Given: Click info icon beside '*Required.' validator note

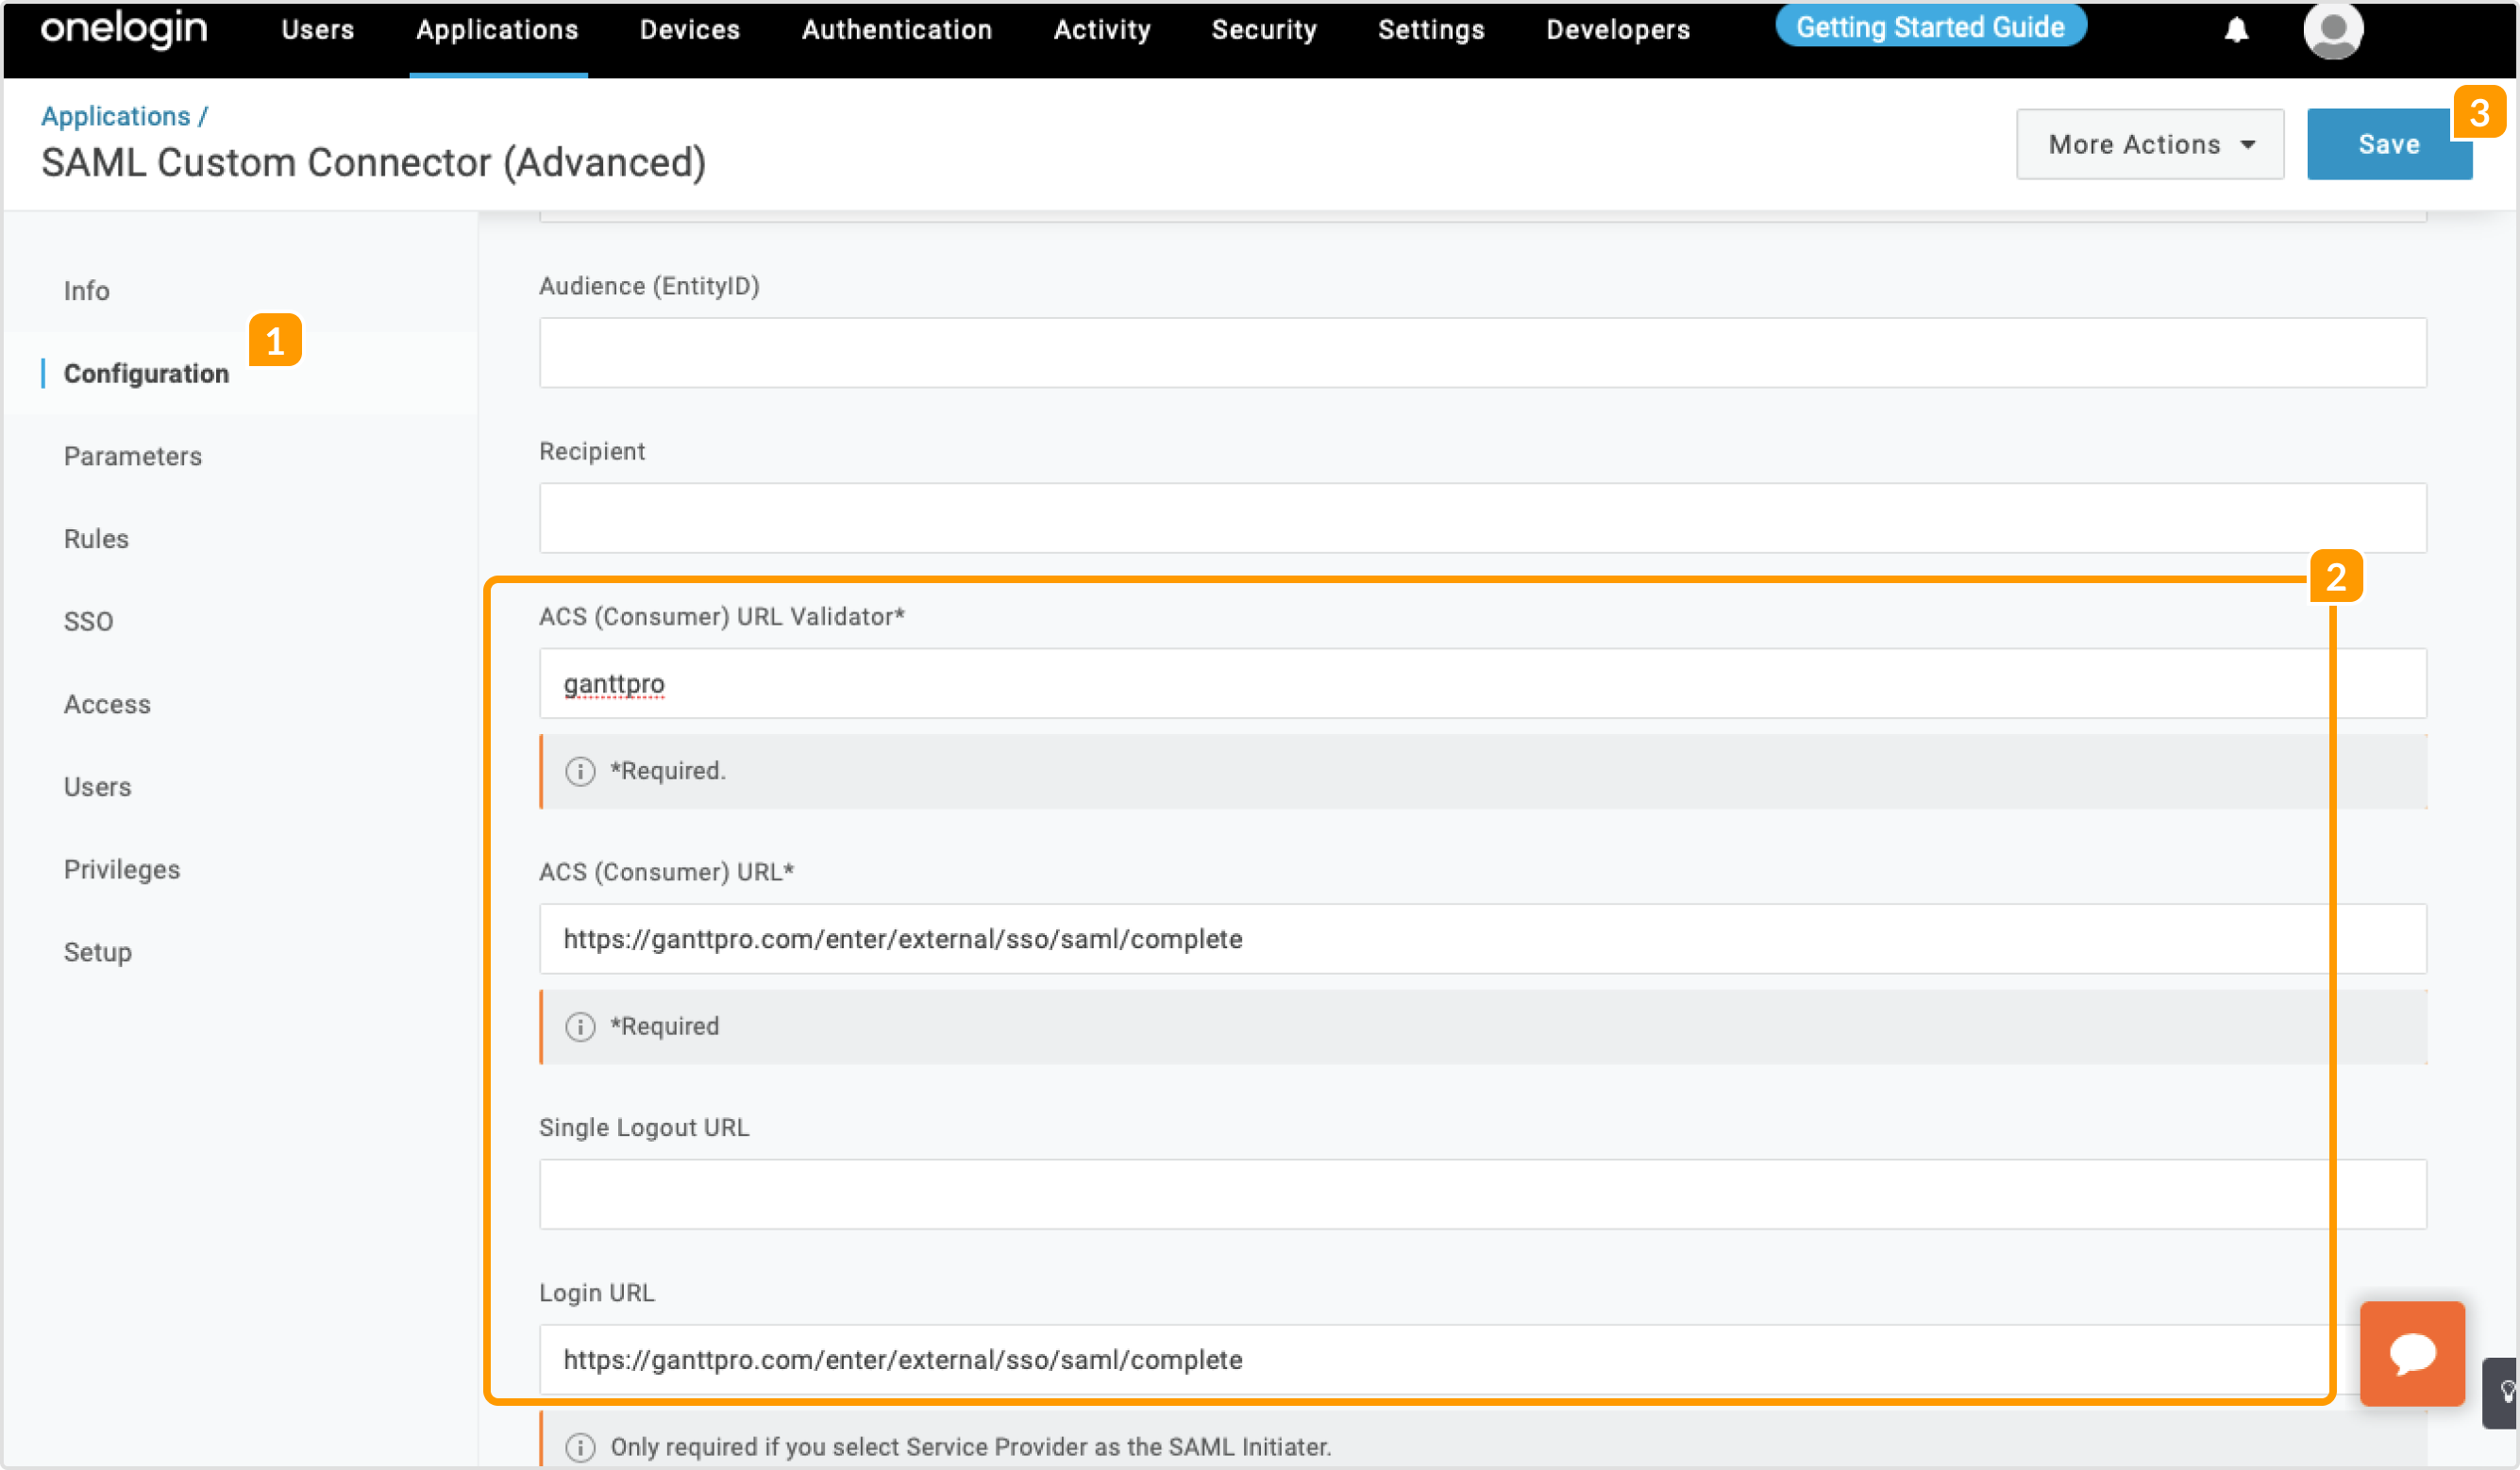Looking at the screenshot, I should pos(580,771).
